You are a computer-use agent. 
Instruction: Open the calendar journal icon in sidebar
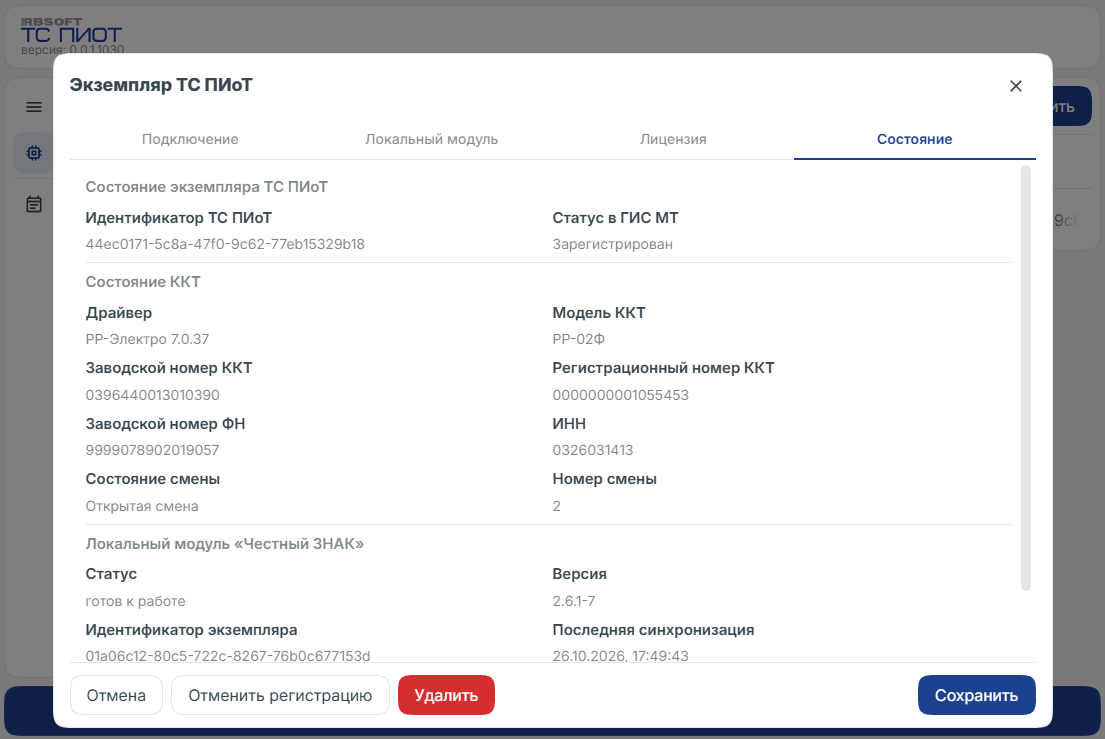34,204
